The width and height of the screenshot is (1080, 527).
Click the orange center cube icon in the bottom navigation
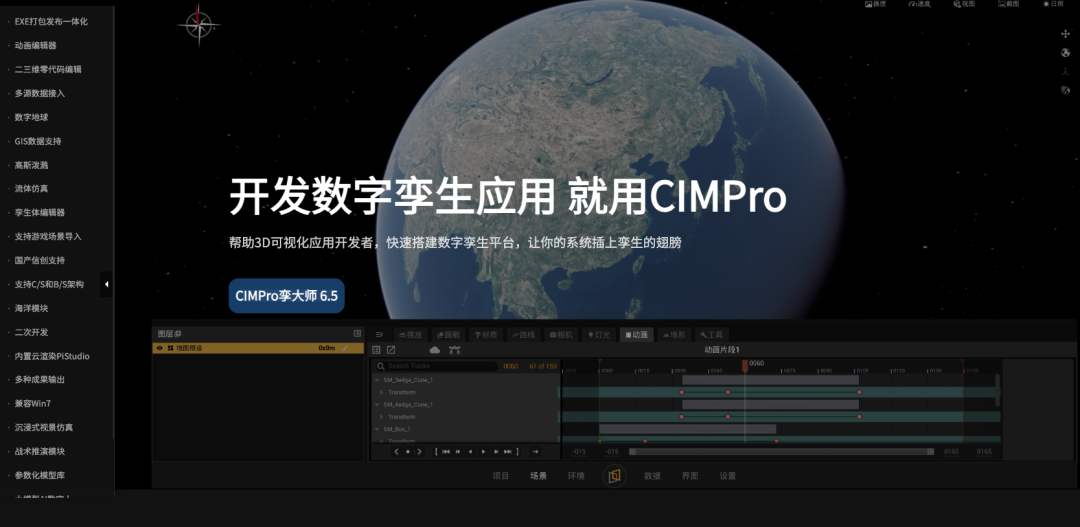pyautogui.click(x=614, y=476)
